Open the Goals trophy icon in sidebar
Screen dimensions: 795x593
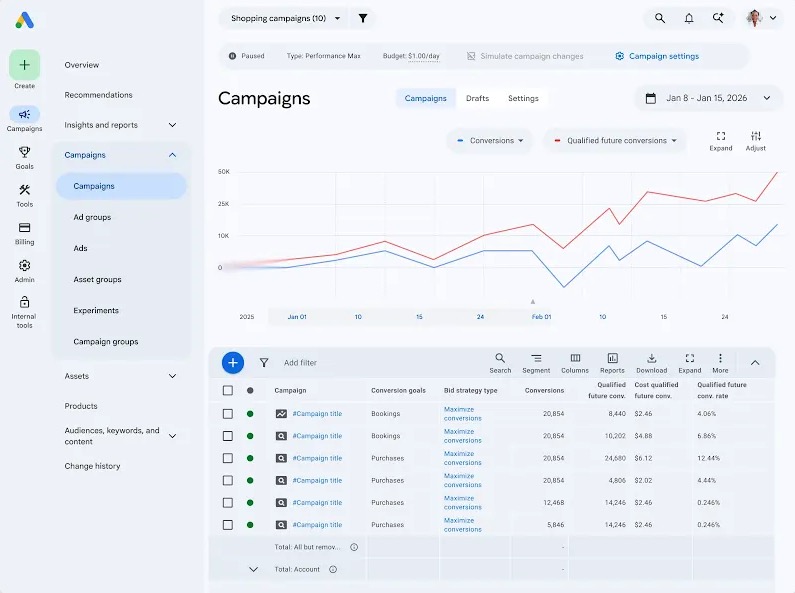pyautogui.click(x=24, y=152)
